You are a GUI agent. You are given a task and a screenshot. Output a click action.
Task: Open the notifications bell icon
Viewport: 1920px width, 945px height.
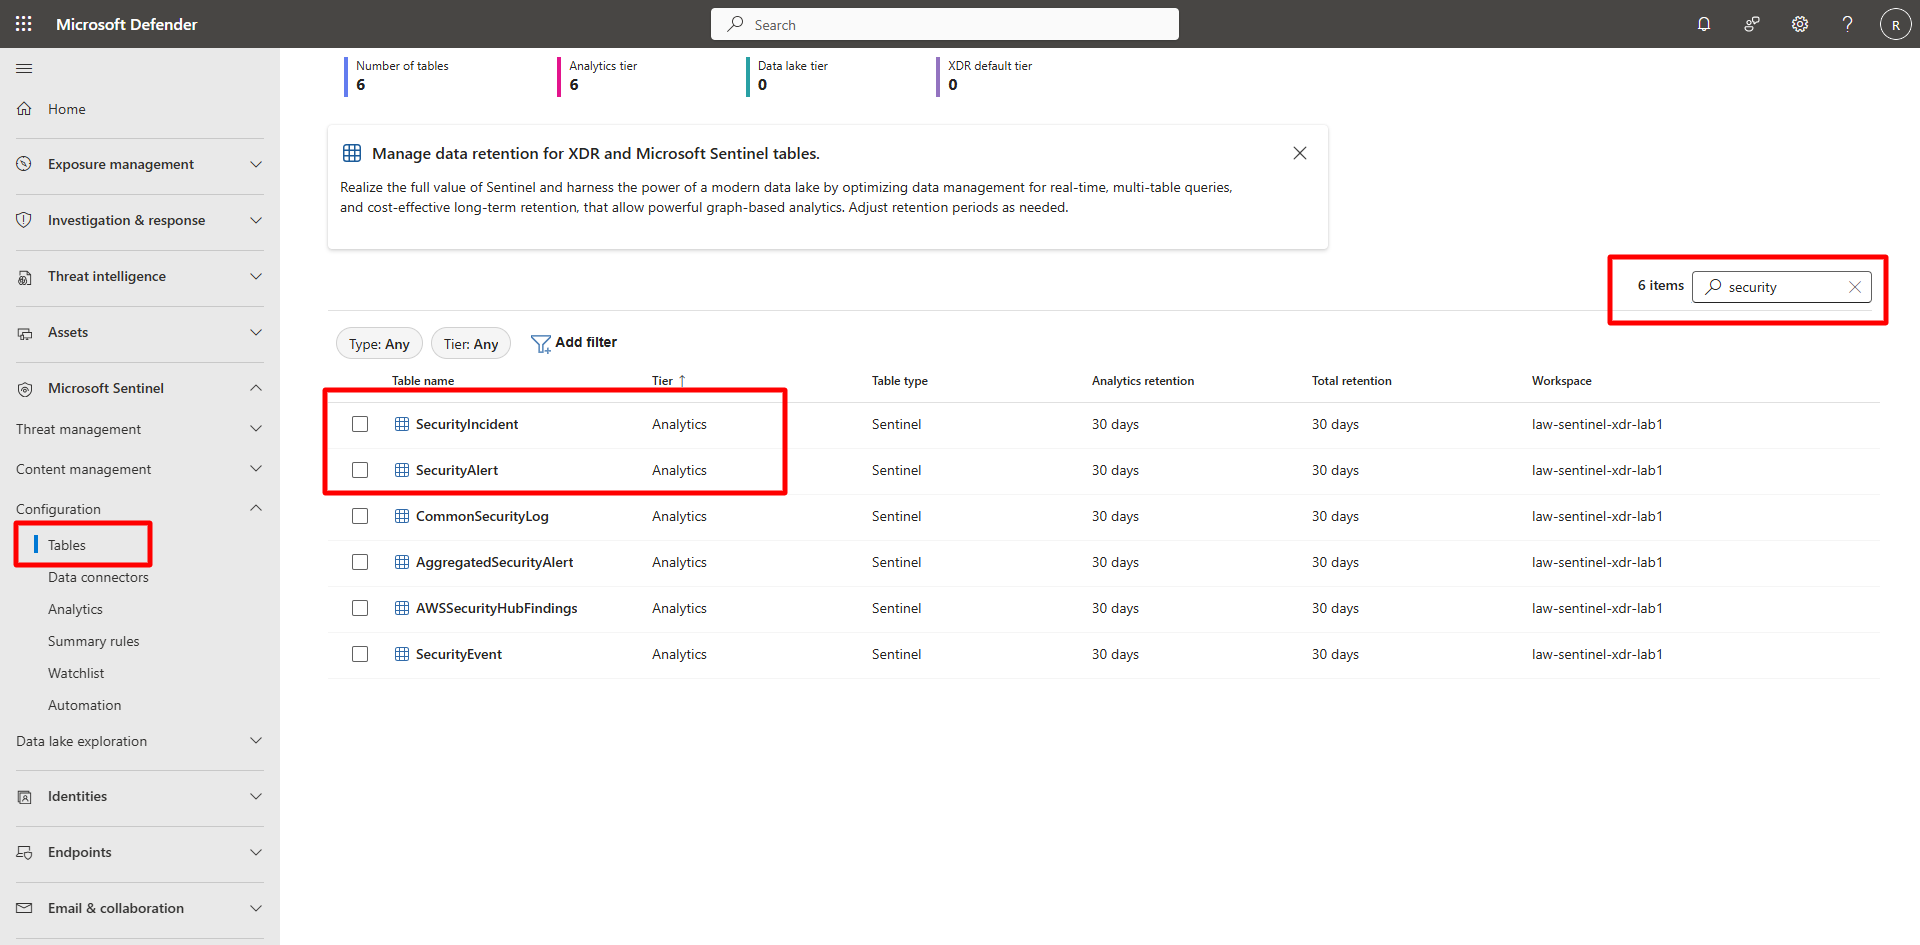(1704, 24)
